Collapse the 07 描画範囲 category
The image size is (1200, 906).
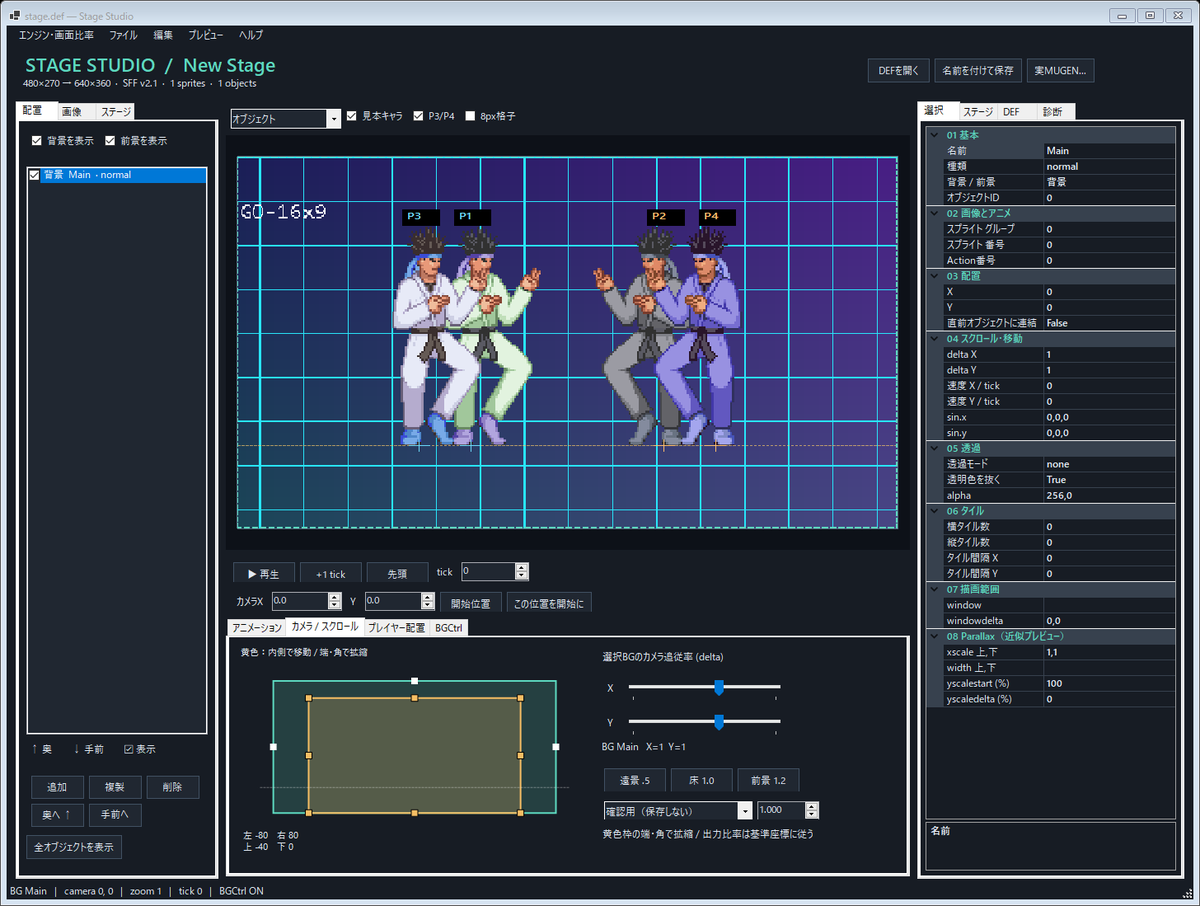tap(935, 589)
